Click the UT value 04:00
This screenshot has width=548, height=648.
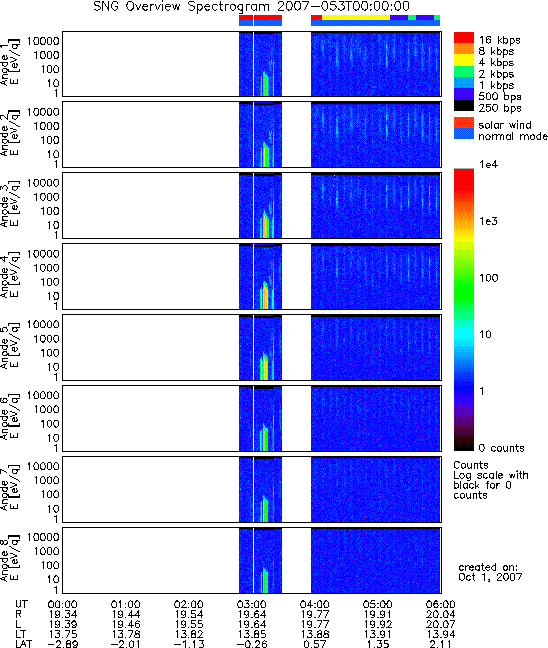tap(315, 605)
